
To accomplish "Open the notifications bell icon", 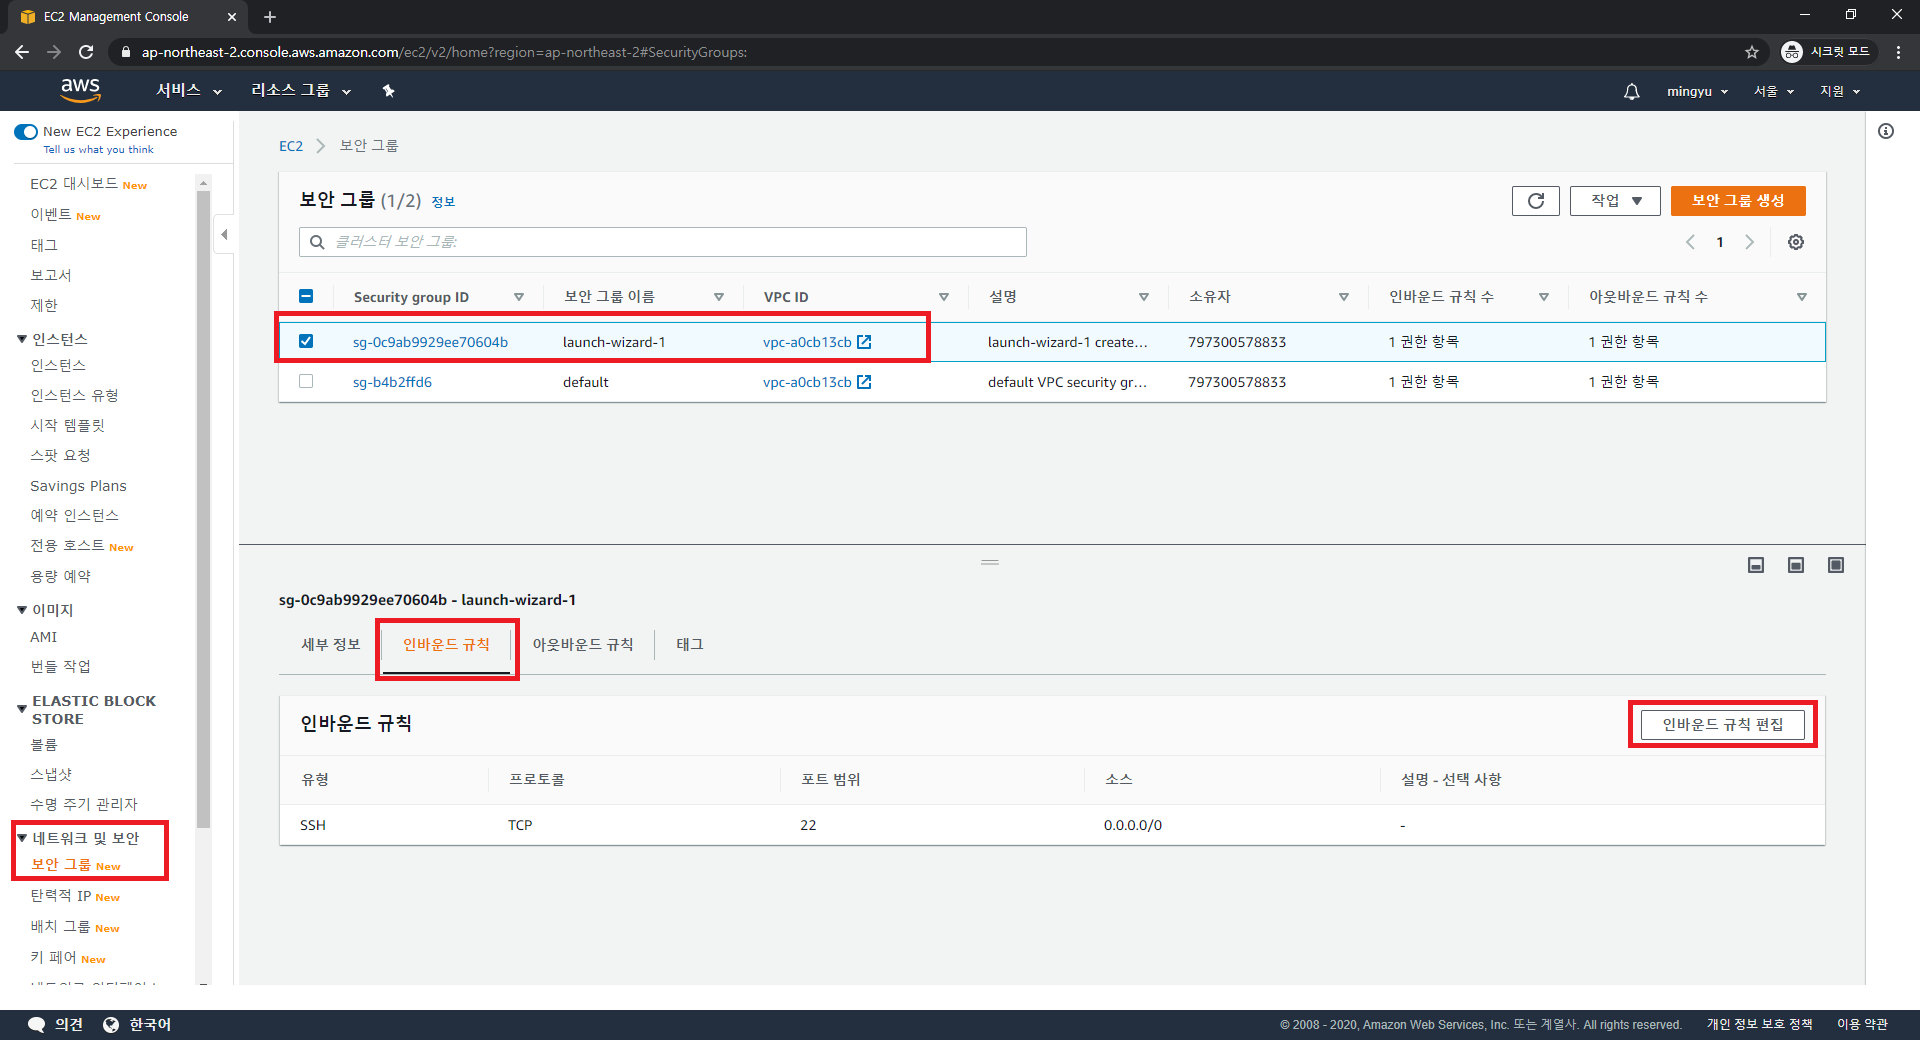I will coord(1631,91).
